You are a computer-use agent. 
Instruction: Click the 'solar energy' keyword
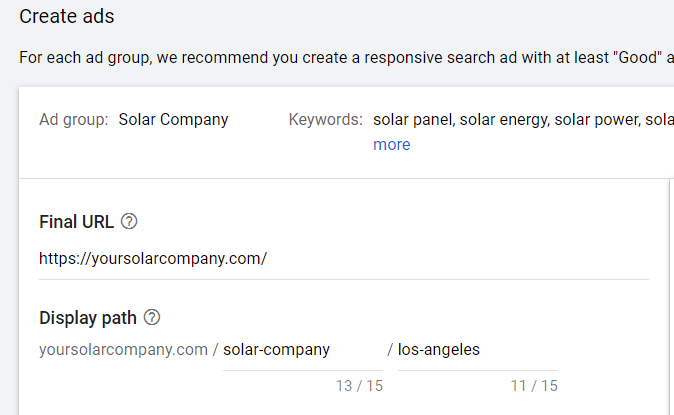pyautogui.click(x=502, y=120)
